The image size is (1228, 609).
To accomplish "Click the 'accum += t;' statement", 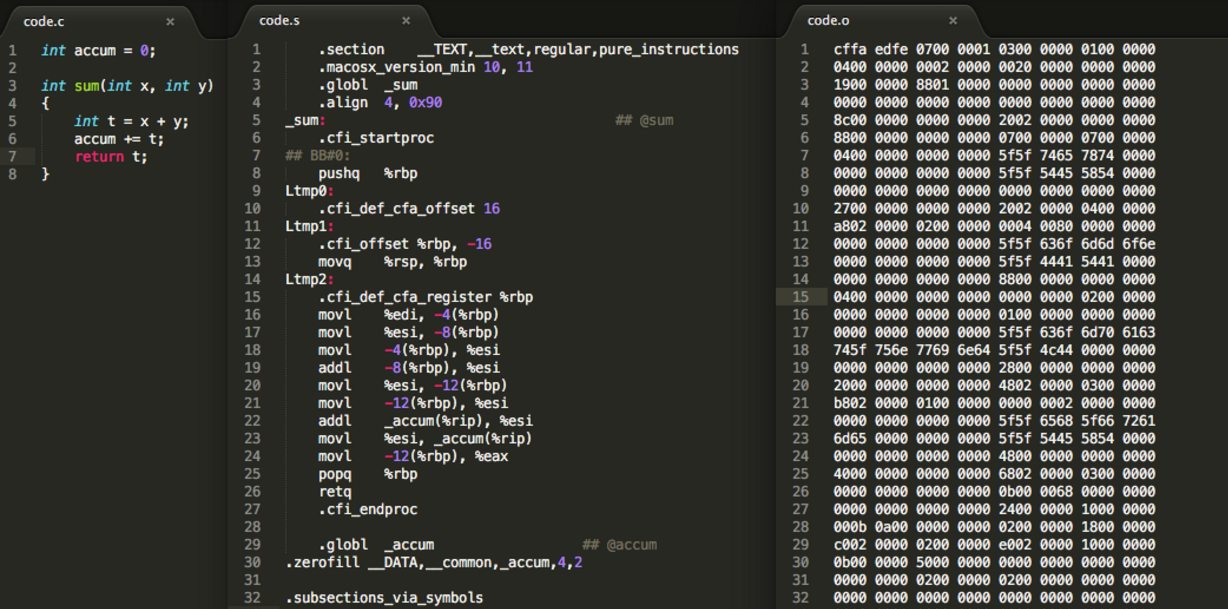I will 118,139.
